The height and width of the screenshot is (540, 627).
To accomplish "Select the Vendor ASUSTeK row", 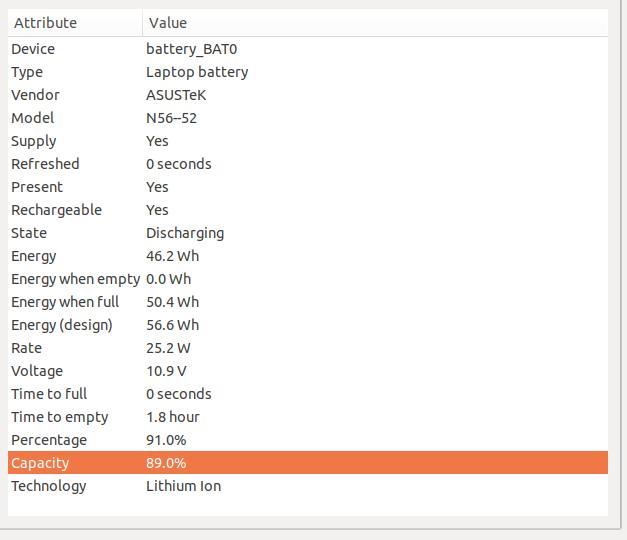I will 308,95.
